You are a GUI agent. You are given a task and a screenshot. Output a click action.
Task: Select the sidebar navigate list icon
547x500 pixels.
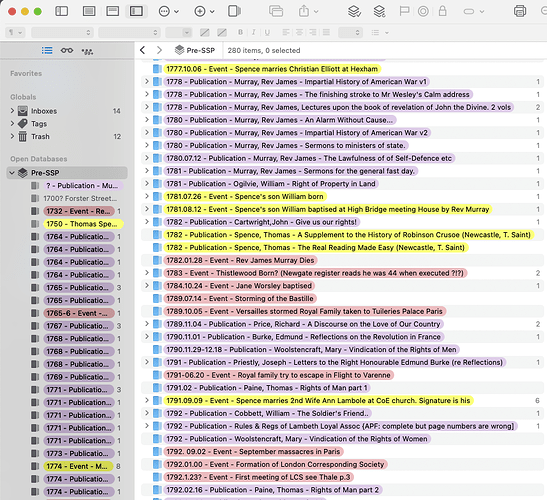point(47,51)
